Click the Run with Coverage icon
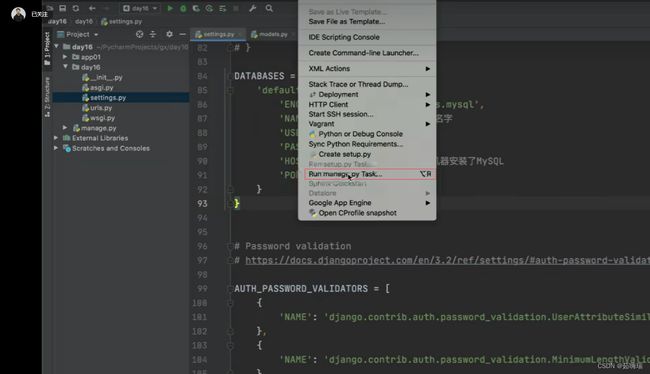650x374 pixels. tap(196, 8)
